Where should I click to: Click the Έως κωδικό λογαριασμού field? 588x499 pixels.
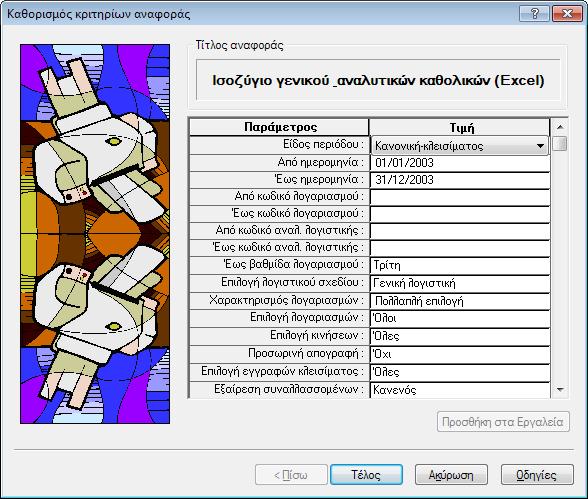tap(460, 214)
